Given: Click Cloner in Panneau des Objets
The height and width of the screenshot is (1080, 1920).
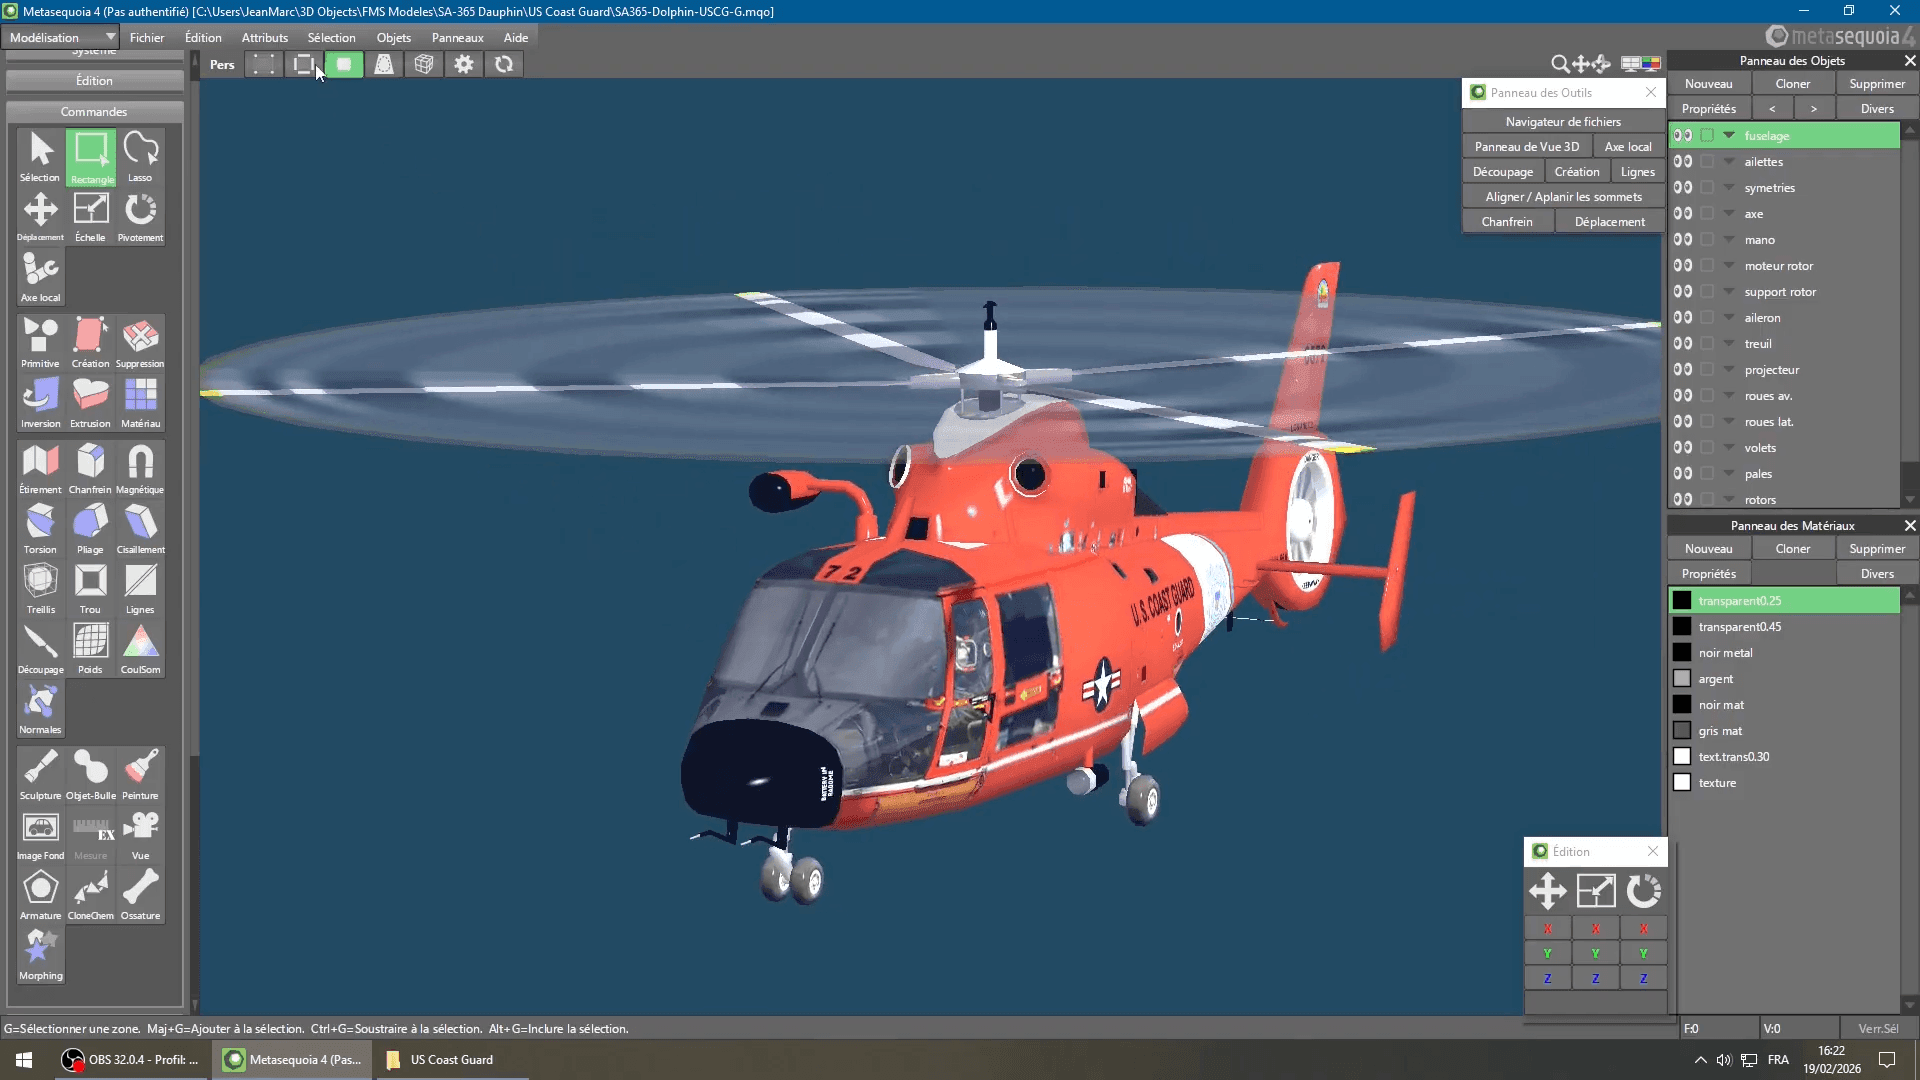Looking at the screenshot, I should pos(1792,84).
